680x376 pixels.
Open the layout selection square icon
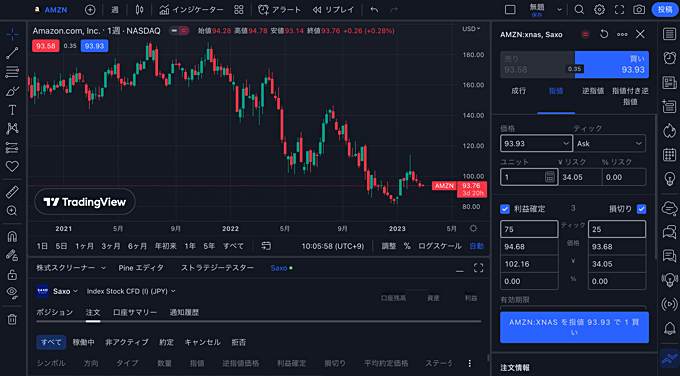point(510,10)
